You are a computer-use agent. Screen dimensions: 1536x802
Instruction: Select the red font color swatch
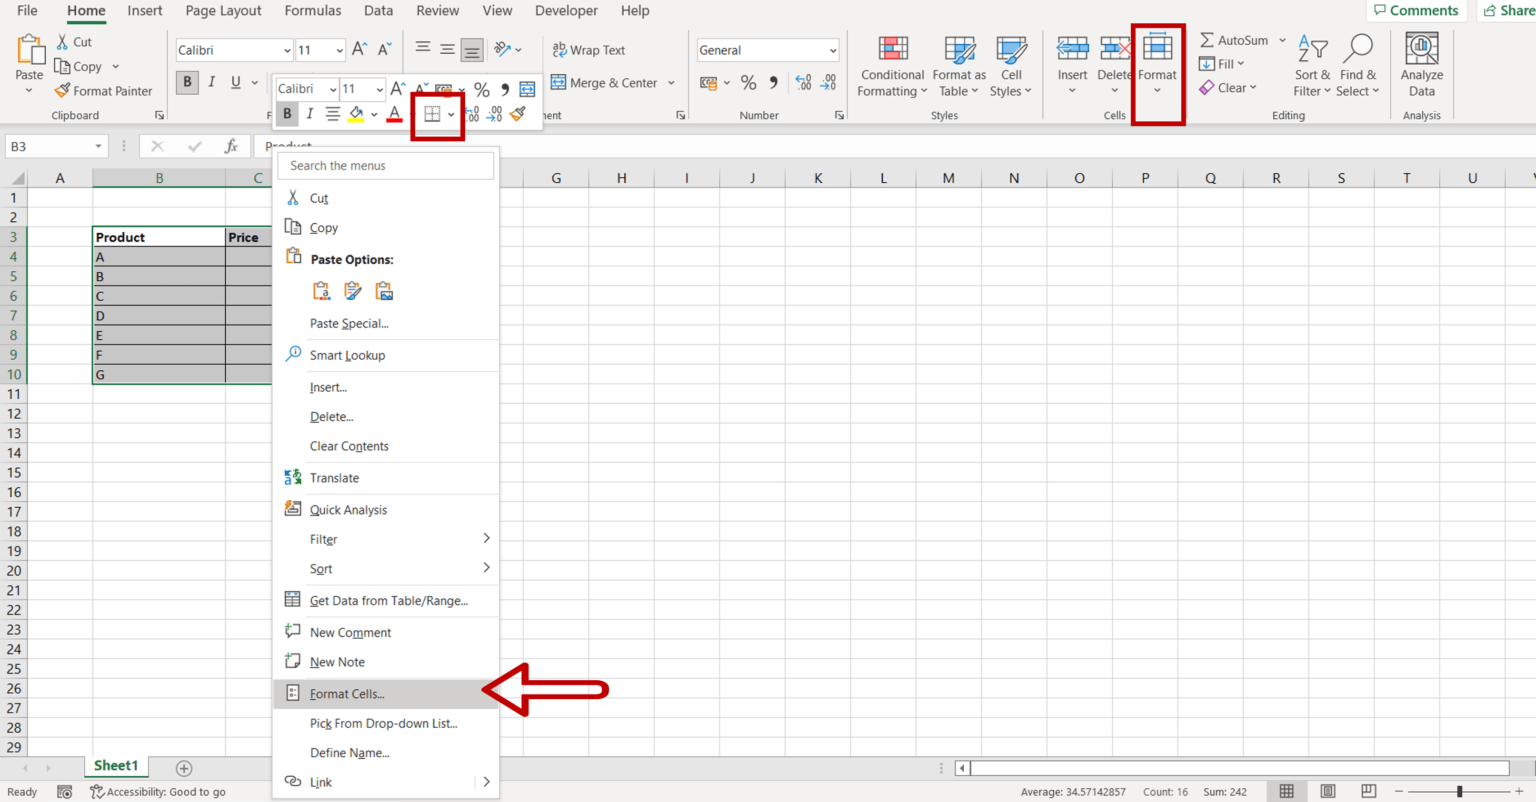coord(394,114)
